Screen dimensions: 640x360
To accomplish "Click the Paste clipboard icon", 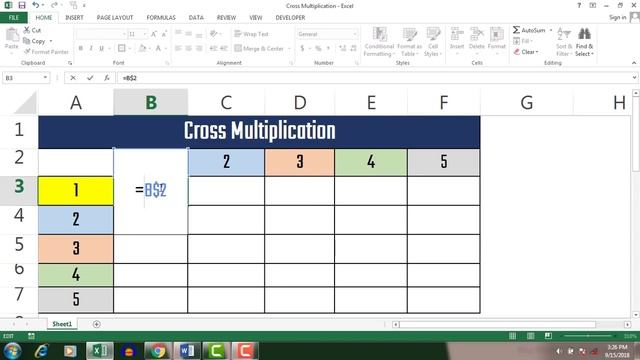I will pyautogui.click(x=12, y=35).
